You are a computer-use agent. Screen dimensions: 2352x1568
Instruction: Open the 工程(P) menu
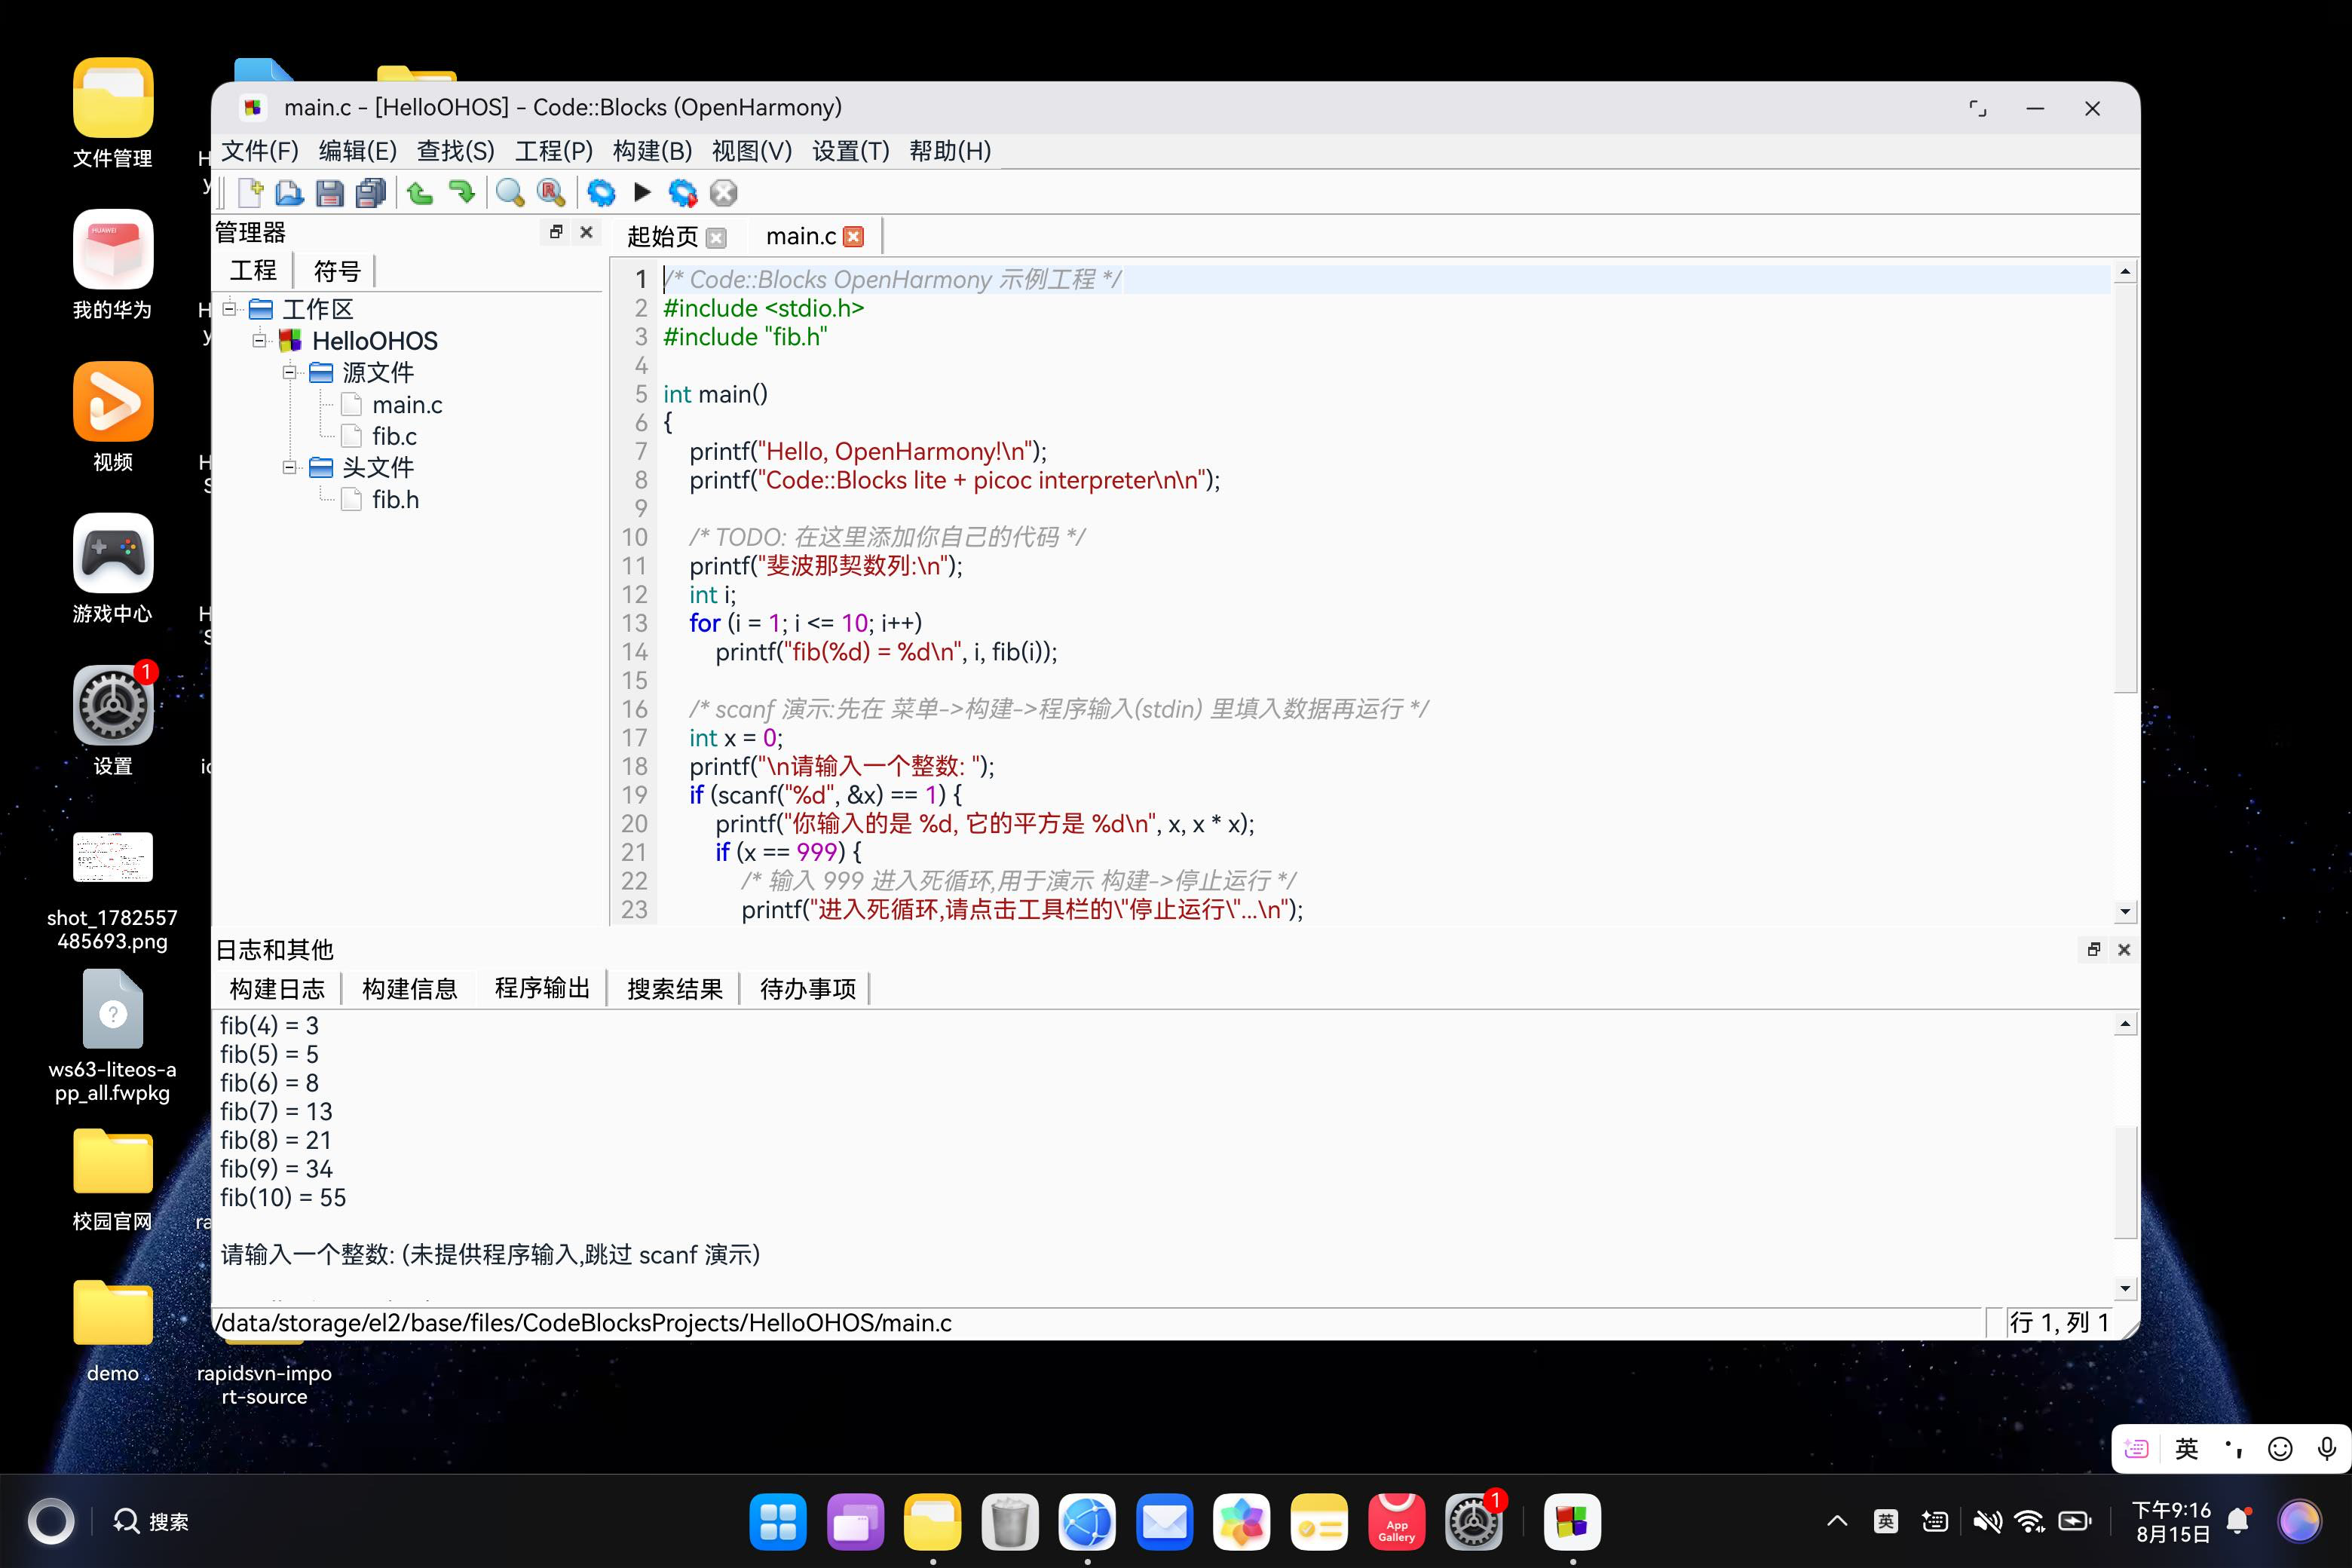554,151
